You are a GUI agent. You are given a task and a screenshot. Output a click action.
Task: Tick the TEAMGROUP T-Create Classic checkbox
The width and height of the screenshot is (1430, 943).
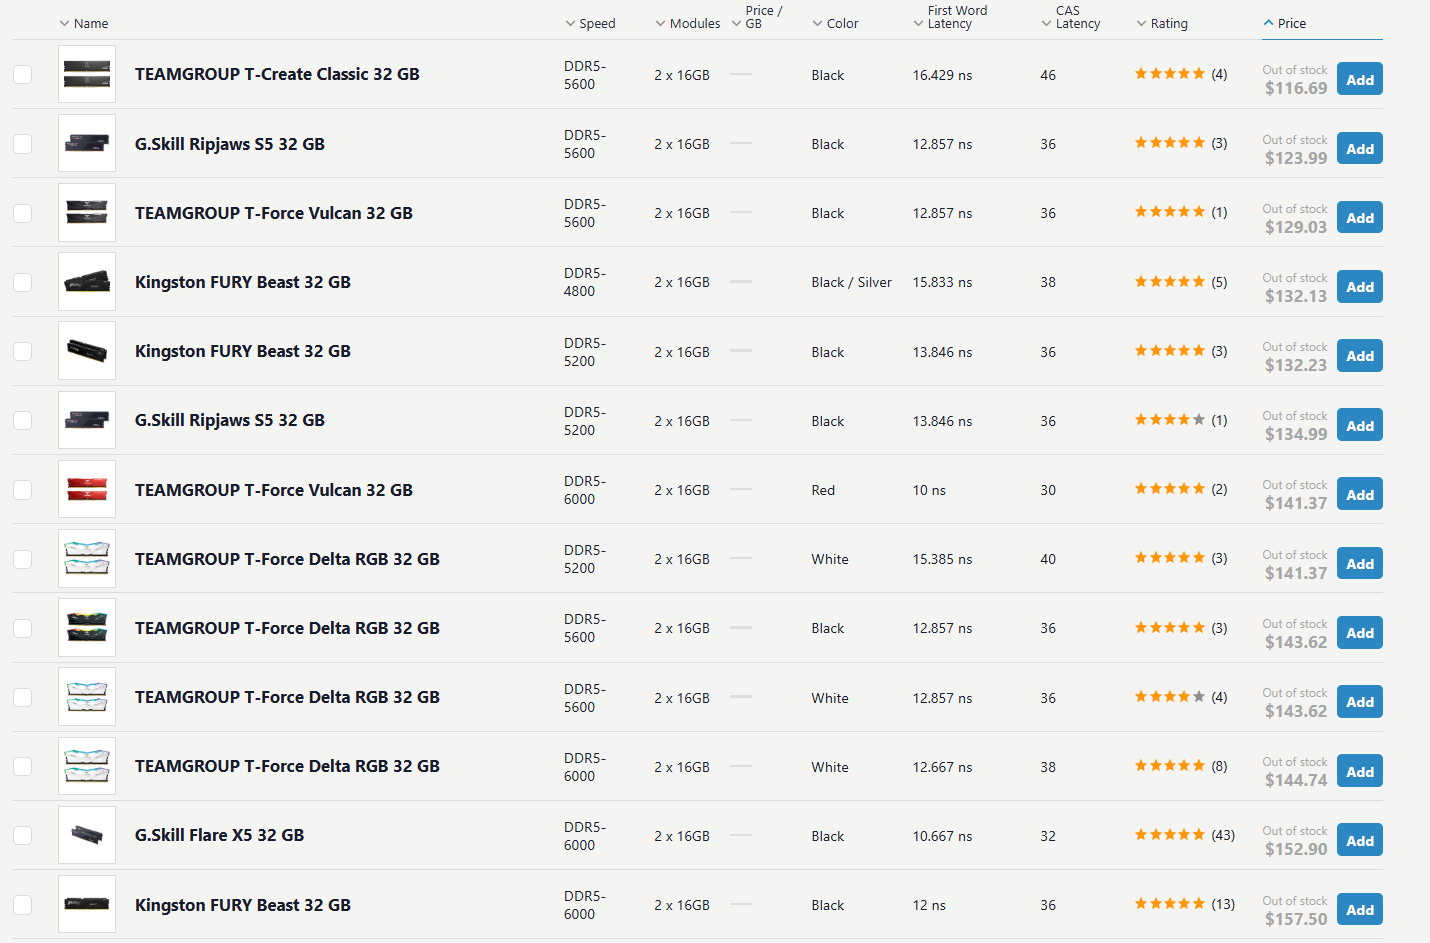(22, 74)
